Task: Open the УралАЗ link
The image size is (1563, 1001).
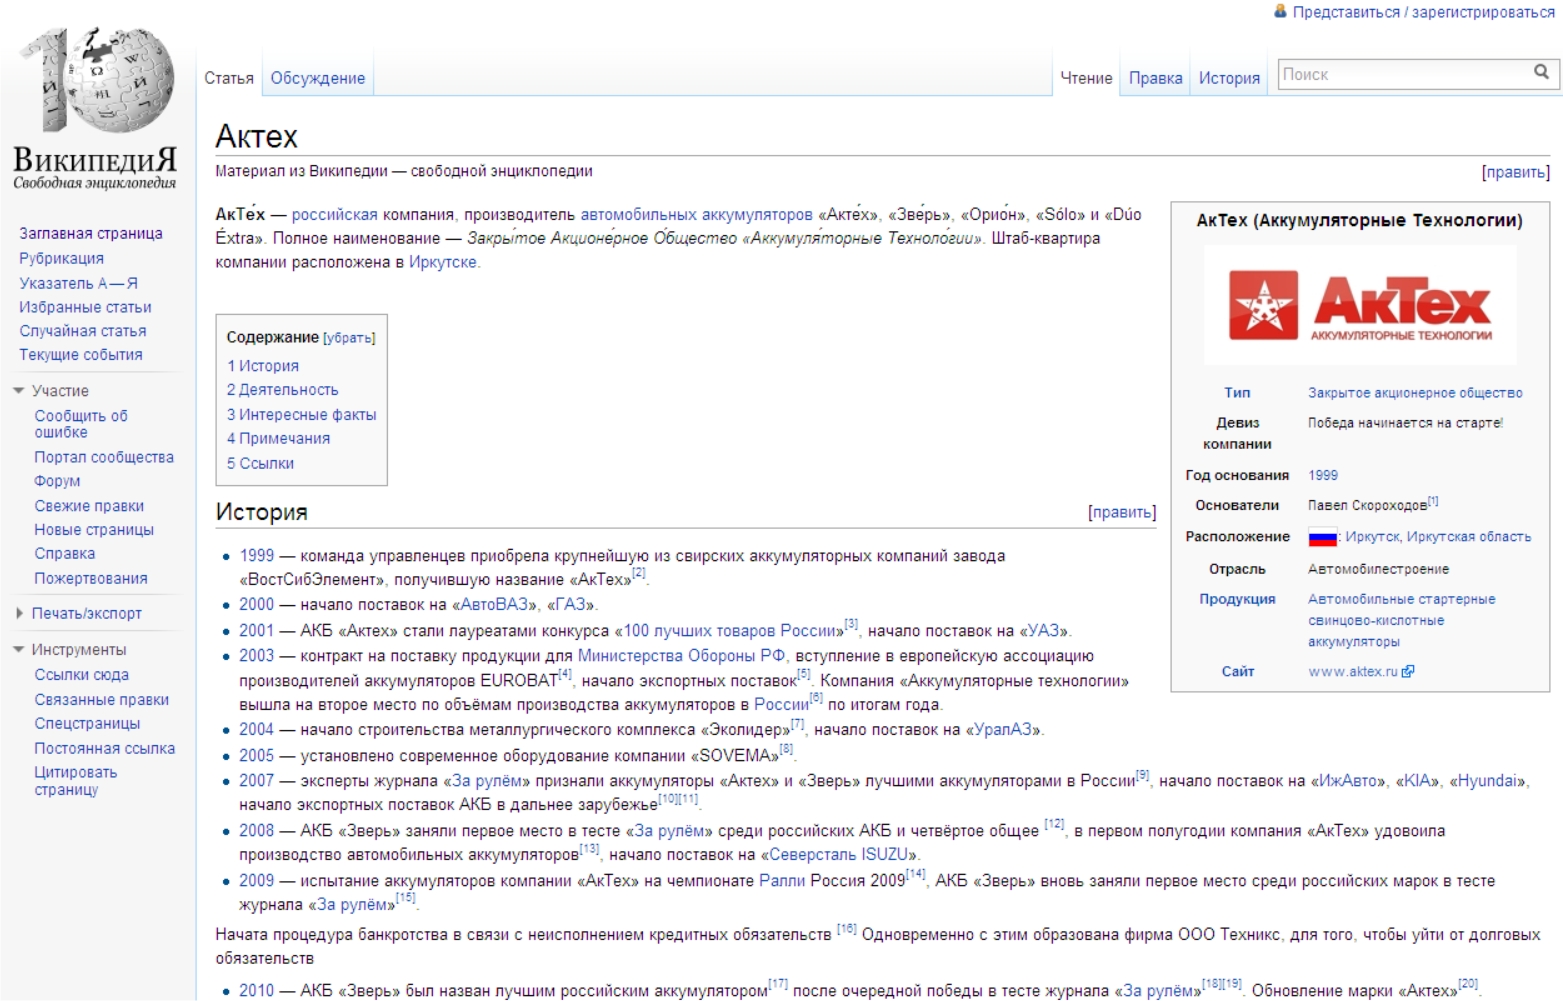Action: coord(1004,730)
